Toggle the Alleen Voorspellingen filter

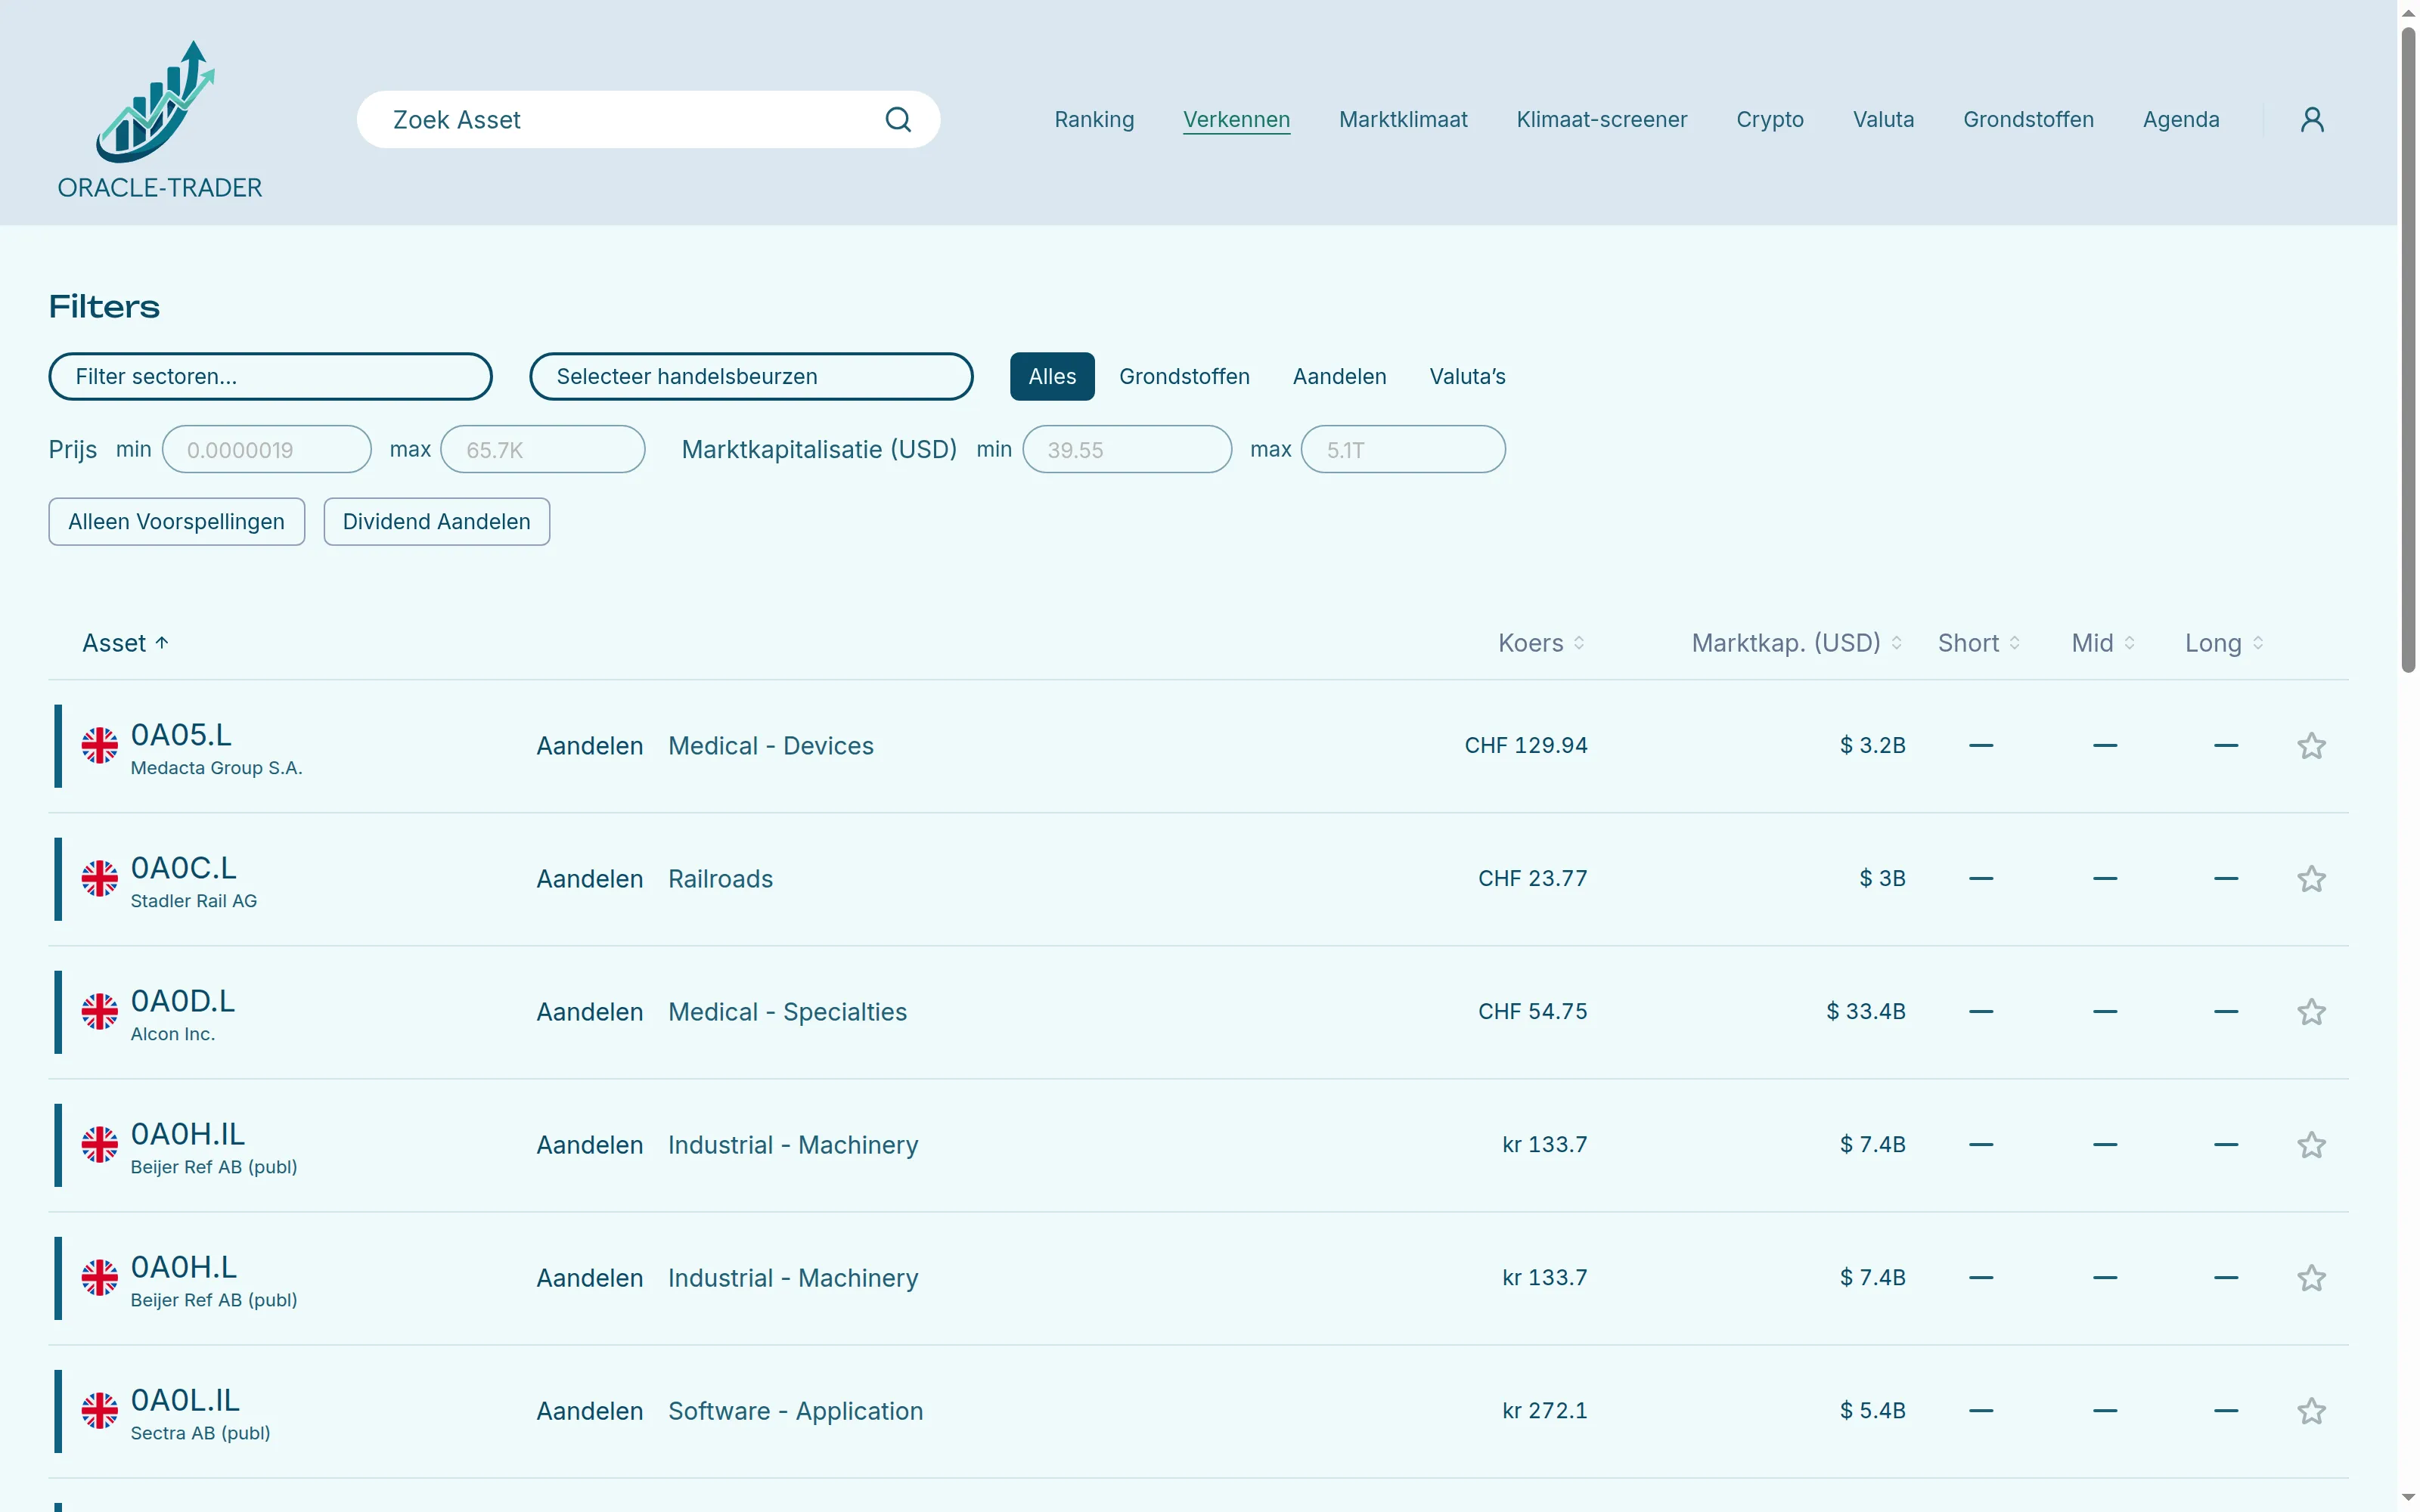tap(177, 522)
